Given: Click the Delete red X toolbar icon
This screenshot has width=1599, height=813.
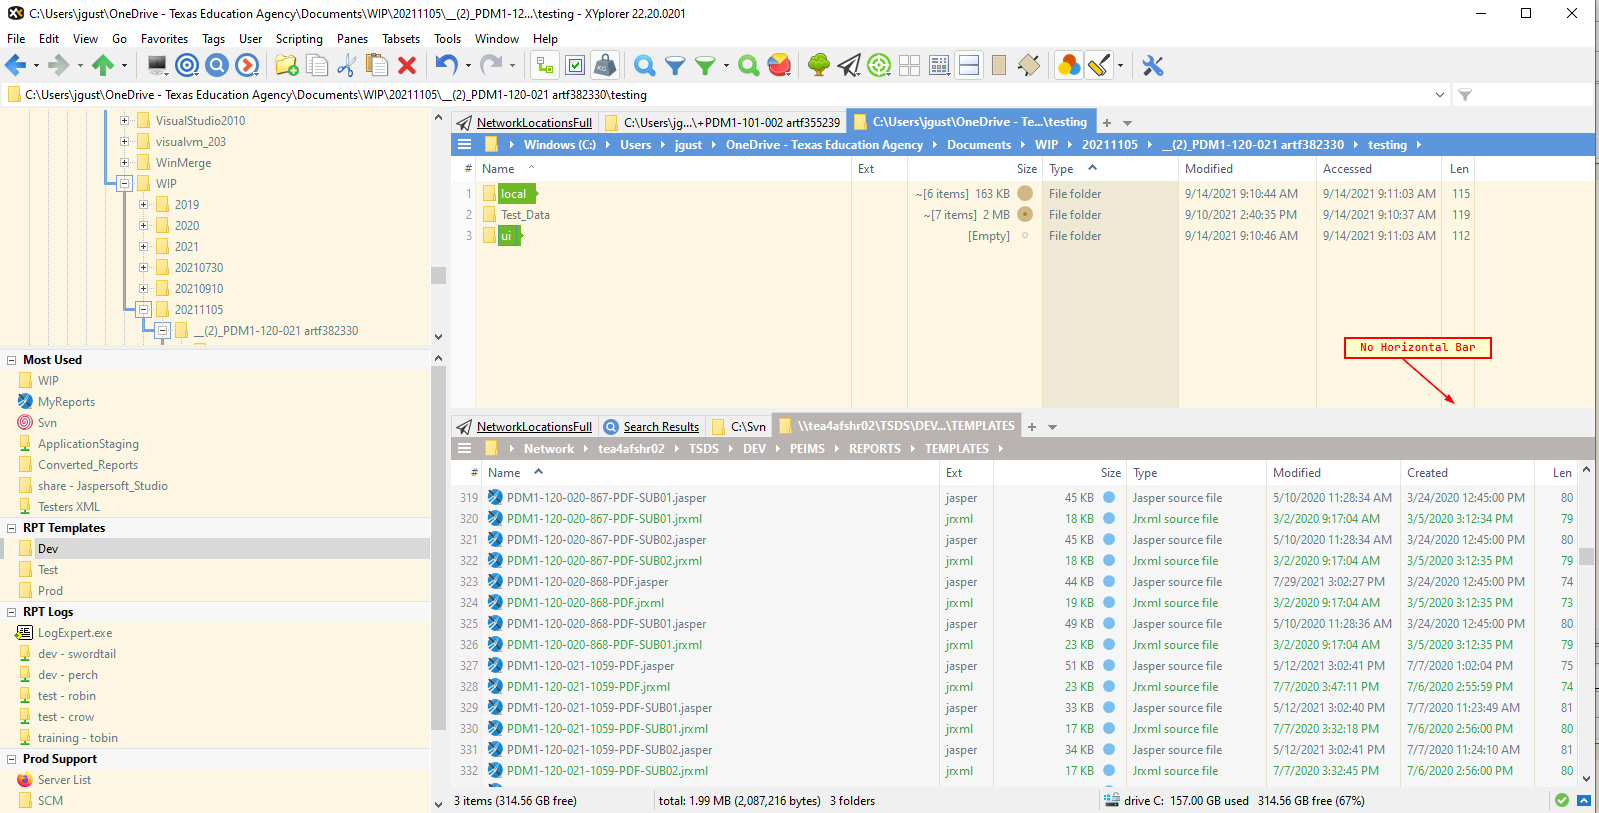Looking at the screenshot, I should pyautogui.click(x=407, y=66).
